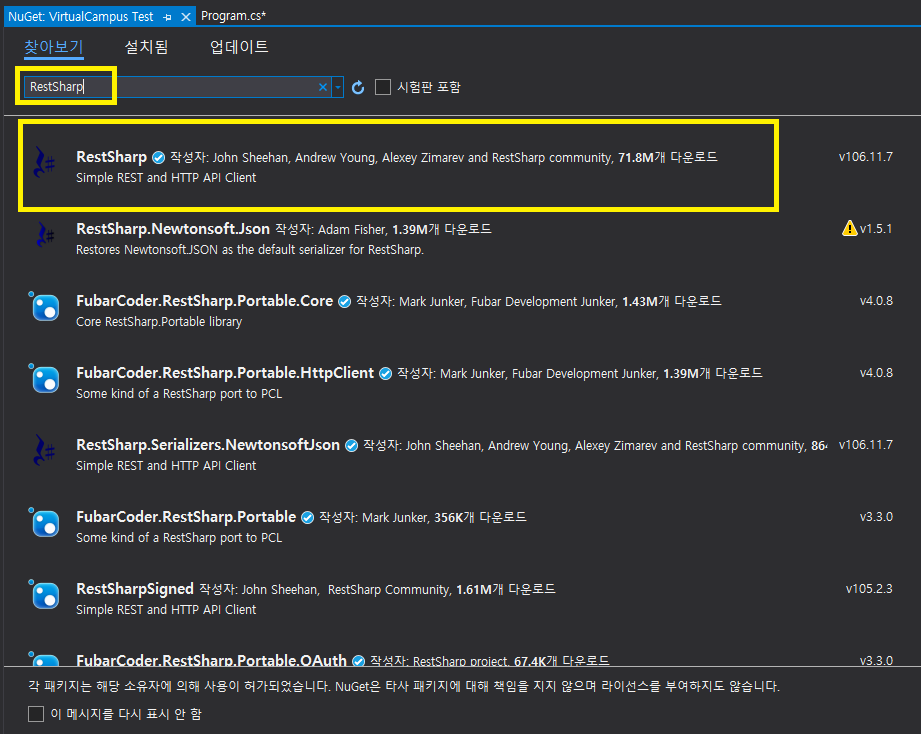Image resolution: width=921 pixels, height=734 pixels.
Task: Click version v106.11.7 of RestSharp.Serializers.NewtonsoftJson
Action: [866, 445]
